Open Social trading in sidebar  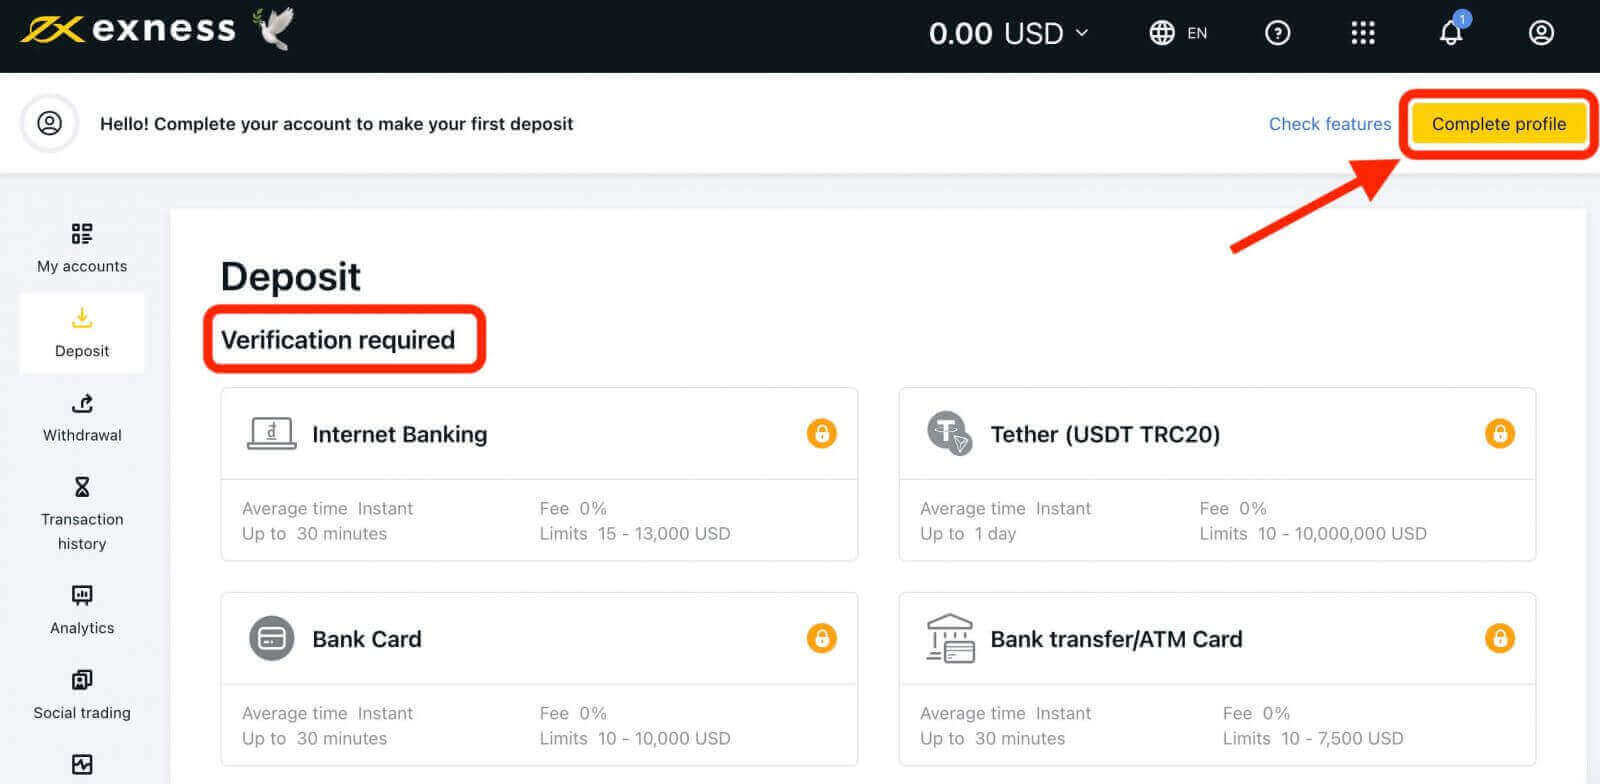click(x=82, y=695)
